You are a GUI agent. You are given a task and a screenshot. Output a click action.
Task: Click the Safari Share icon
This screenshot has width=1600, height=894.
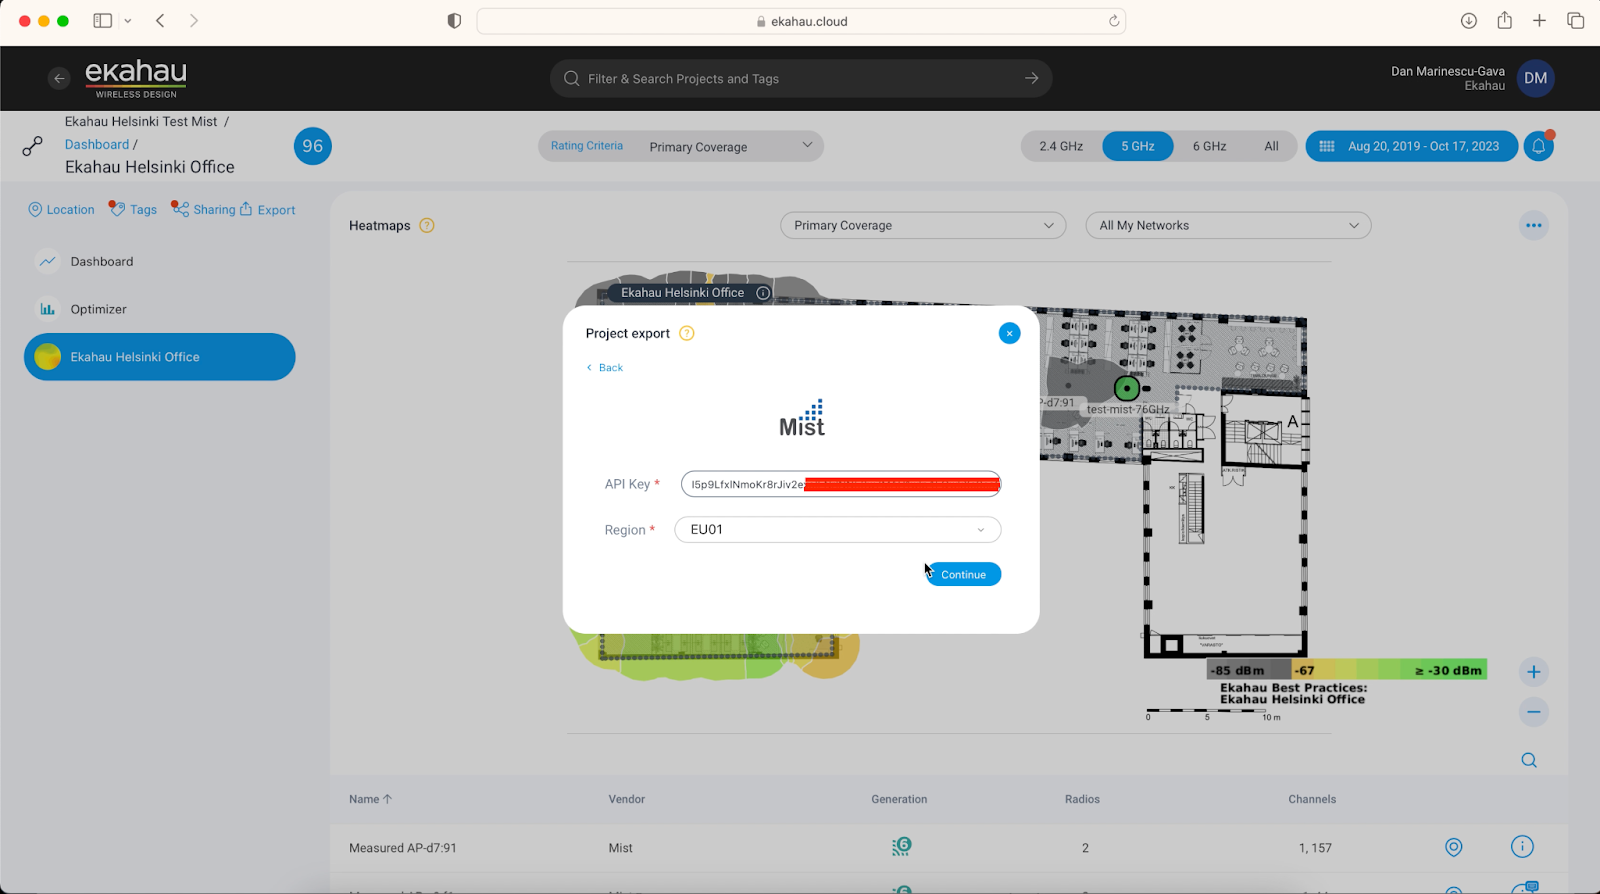[1504, 20]
